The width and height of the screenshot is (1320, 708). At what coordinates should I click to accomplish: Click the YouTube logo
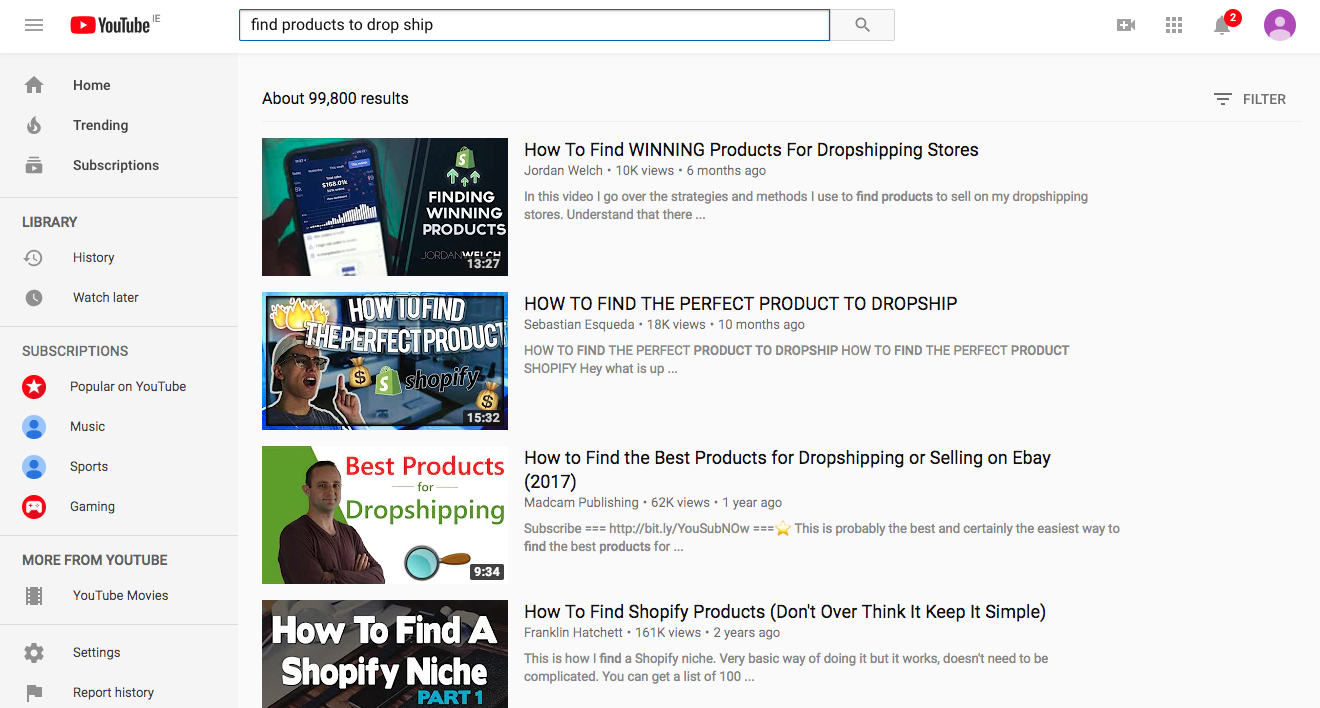(x=110, y=25)
